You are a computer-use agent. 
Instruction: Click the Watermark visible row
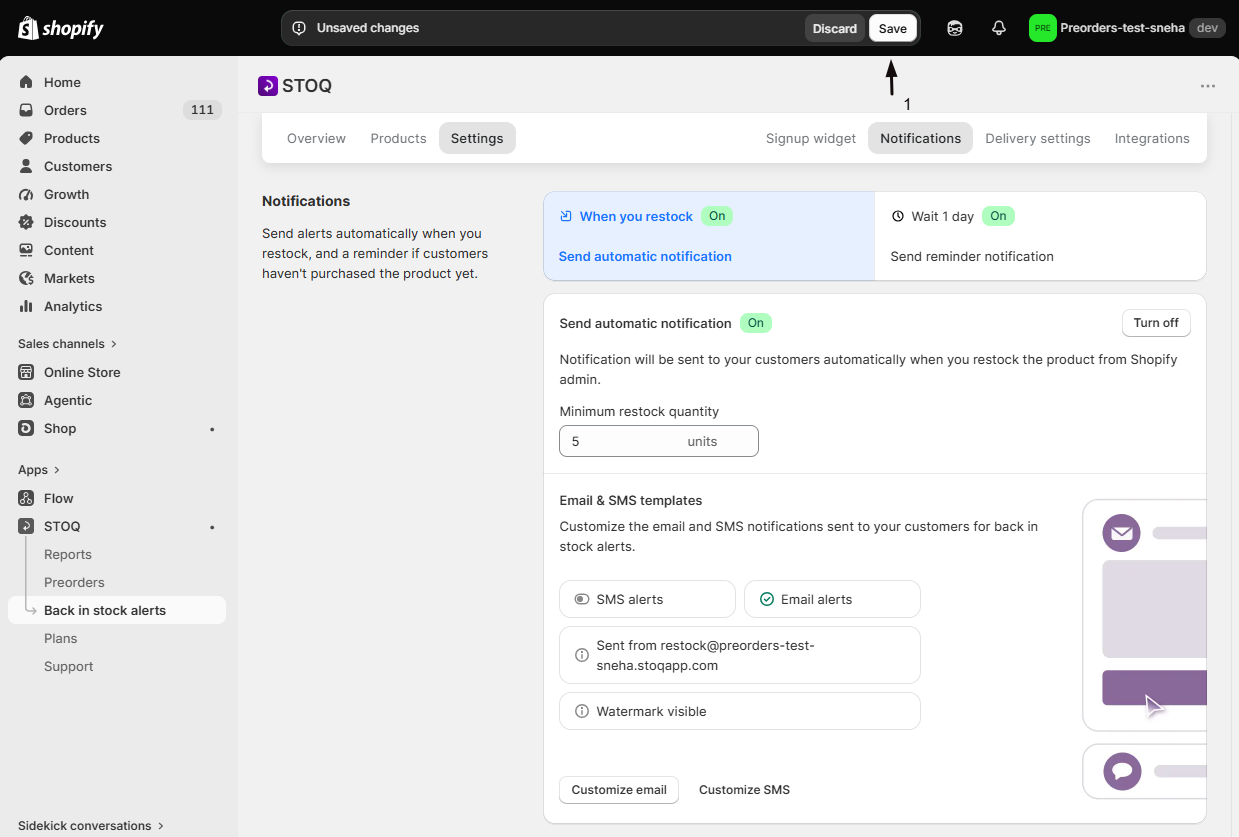(x=740, y=711)
